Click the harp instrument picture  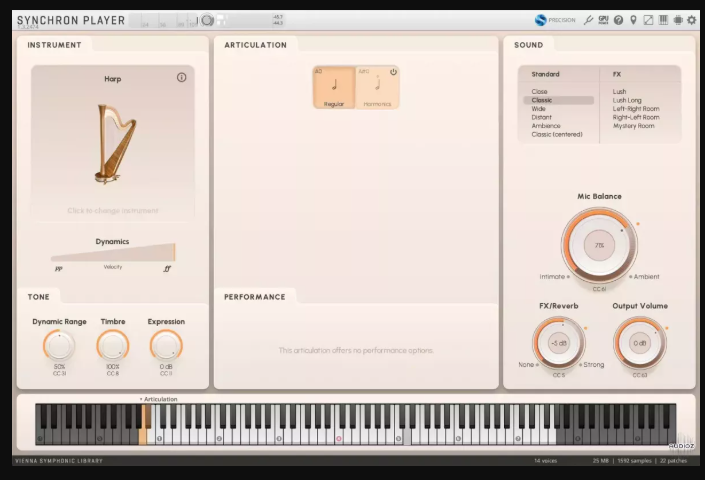tap(115, 144)
